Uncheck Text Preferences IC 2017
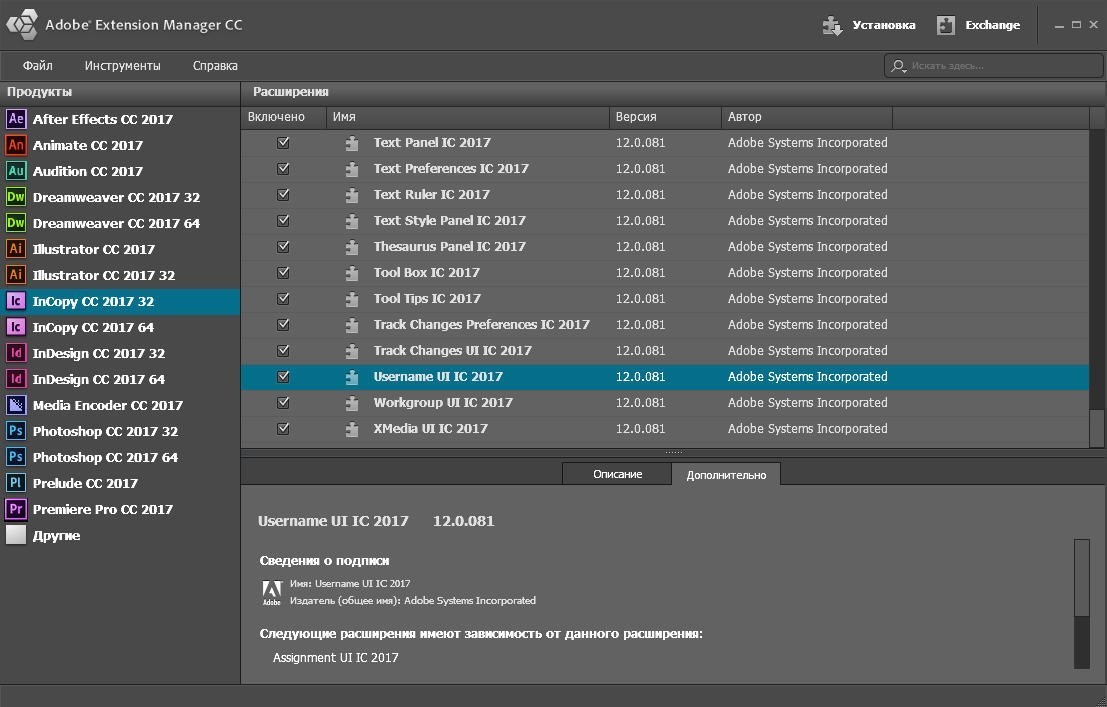Image resolution: width=1107 pixels, height=707 pixels. pyautogui.click(x=283, y=169)
